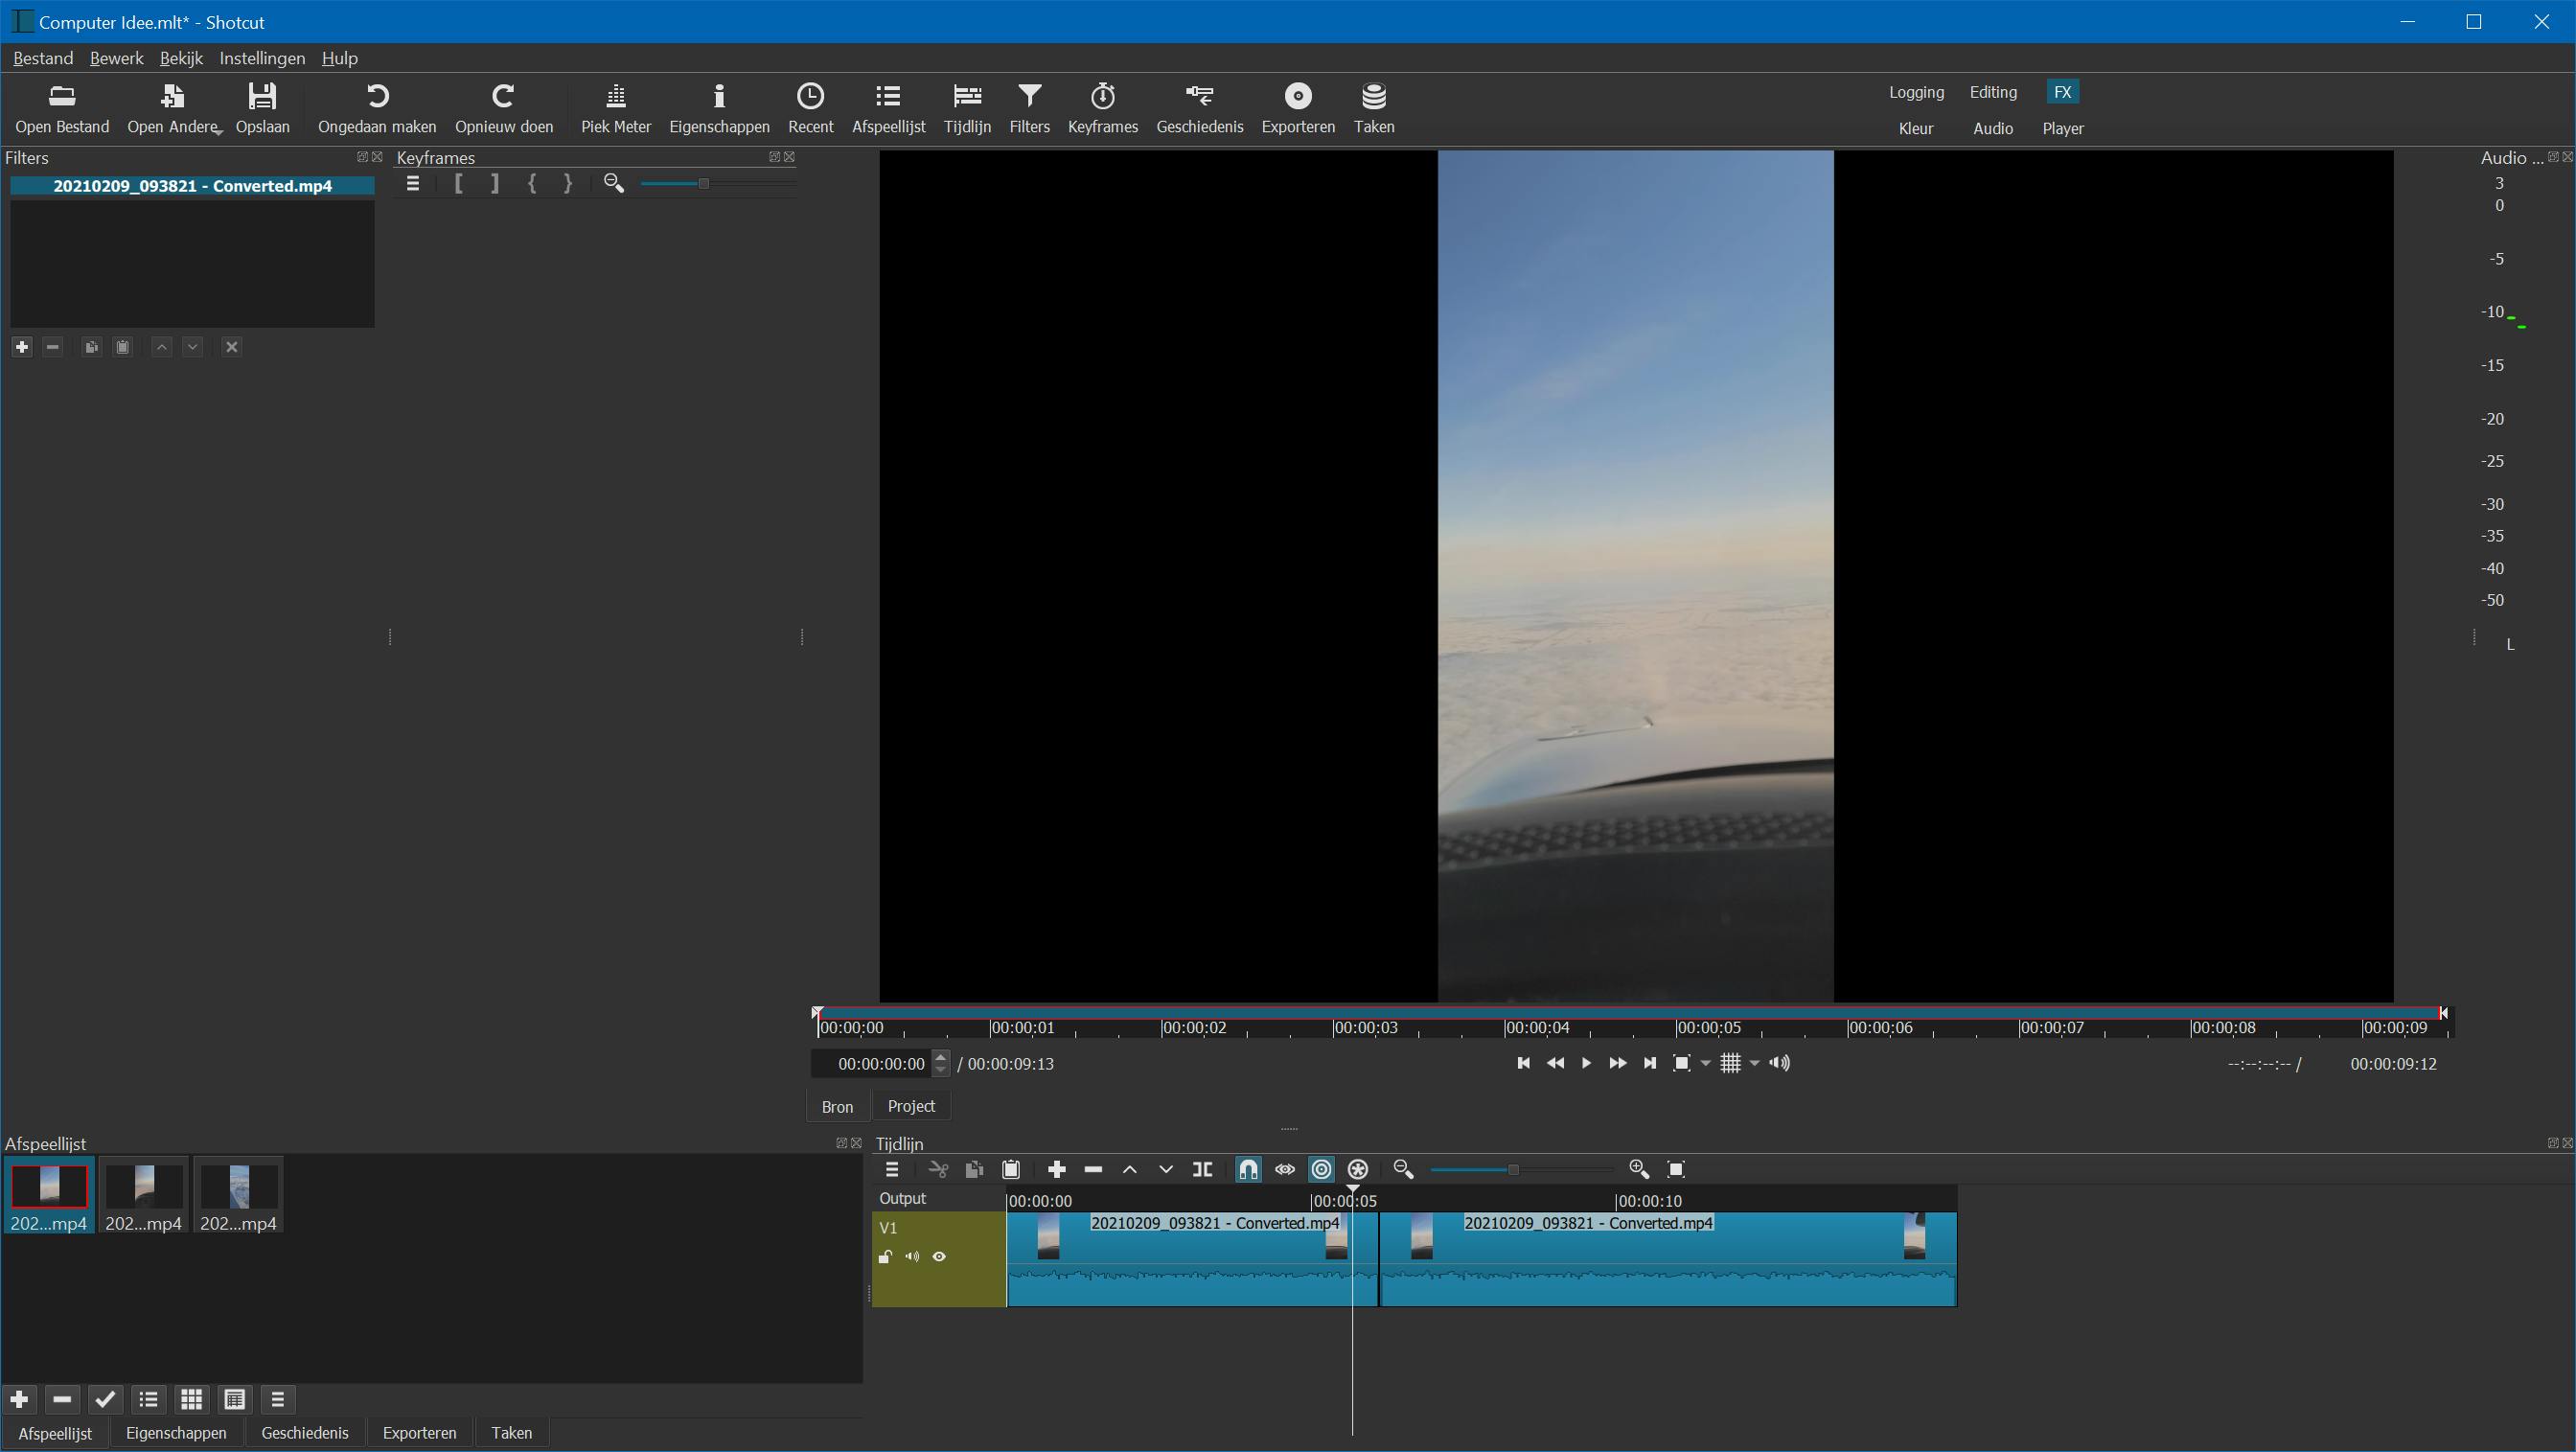Split clip at playhead in timeline toolbar

tap(1202, 1169)
